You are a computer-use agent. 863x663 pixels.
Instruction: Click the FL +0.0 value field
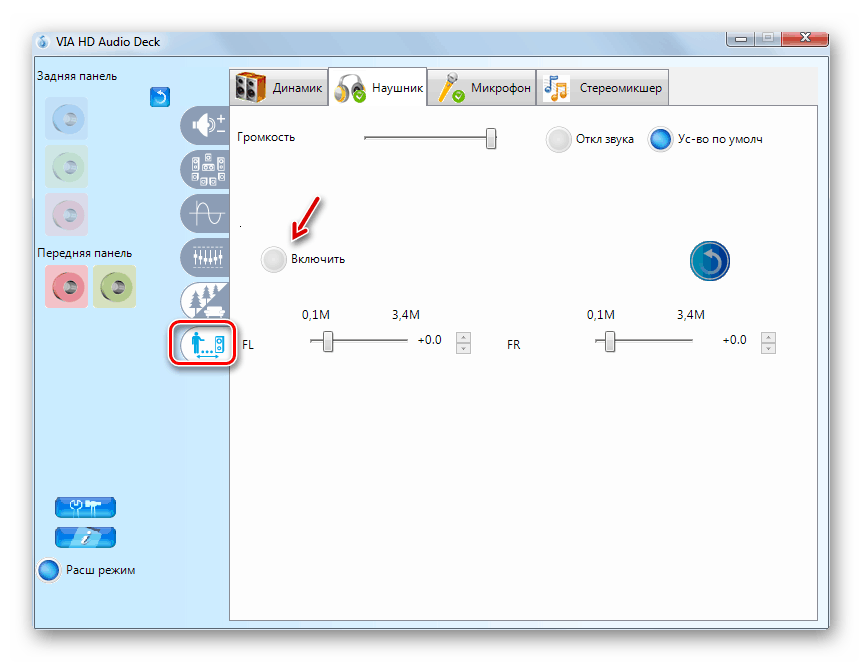click(x=430, y=340)
